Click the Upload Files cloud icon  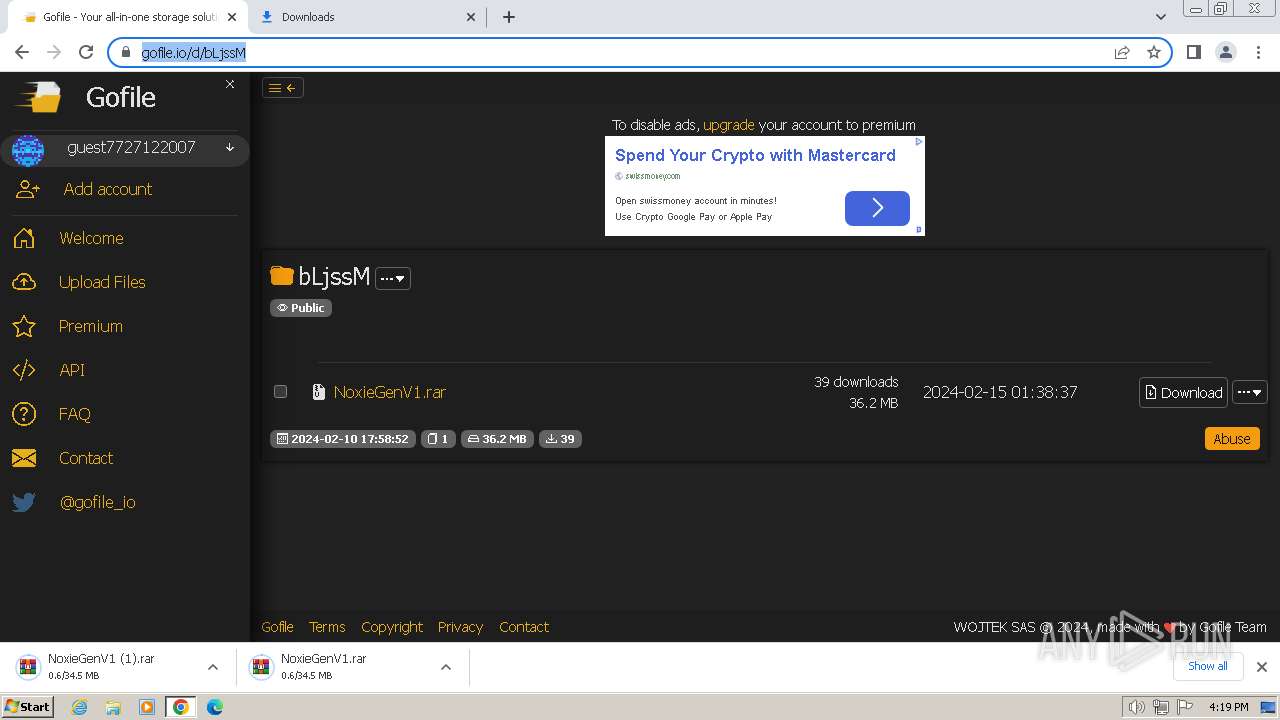(24, 282)
